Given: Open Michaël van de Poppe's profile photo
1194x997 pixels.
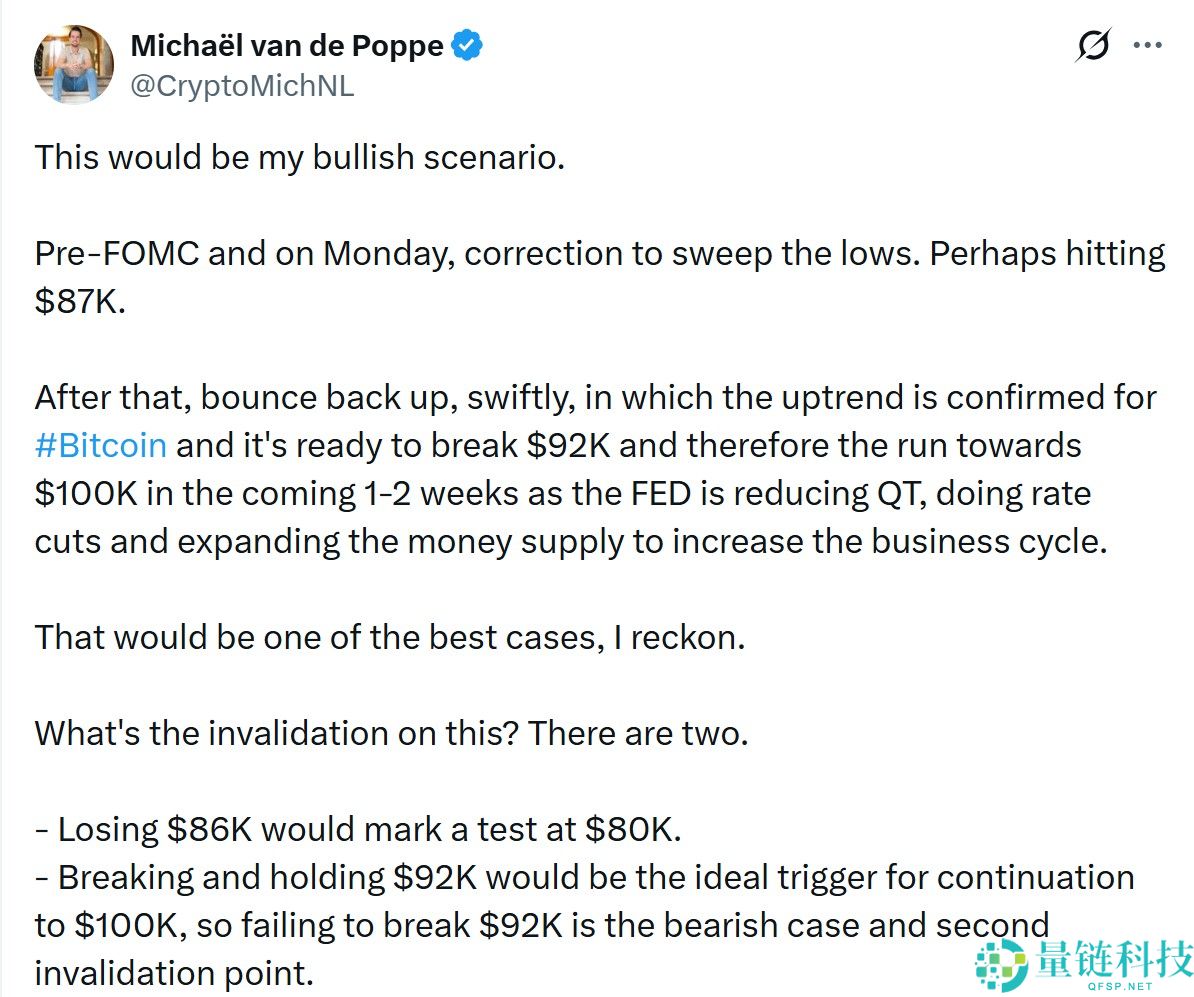Looking at the screenshot, I should 74,65.
